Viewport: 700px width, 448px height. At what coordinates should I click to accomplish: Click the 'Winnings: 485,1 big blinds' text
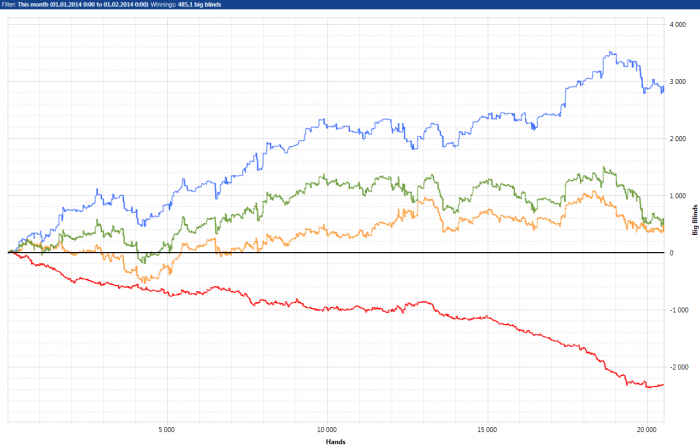tap(186, 4)
